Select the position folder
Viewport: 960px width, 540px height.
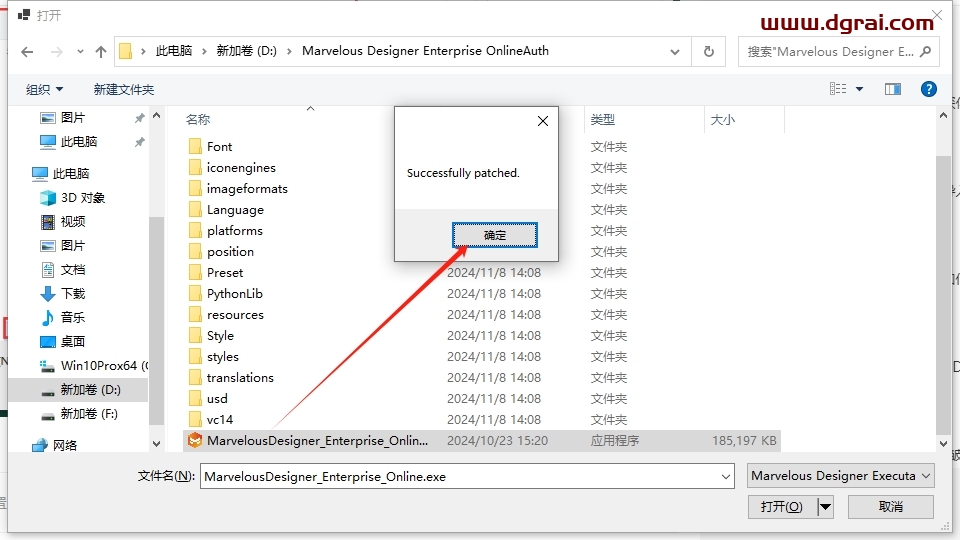[230, 252]
